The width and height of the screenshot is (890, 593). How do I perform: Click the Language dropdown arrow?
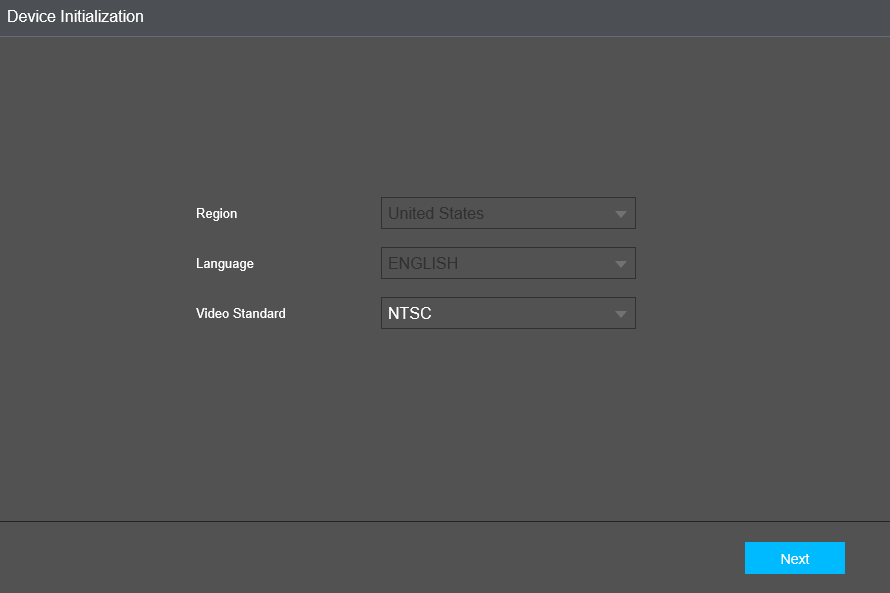[x=622, y=263]
